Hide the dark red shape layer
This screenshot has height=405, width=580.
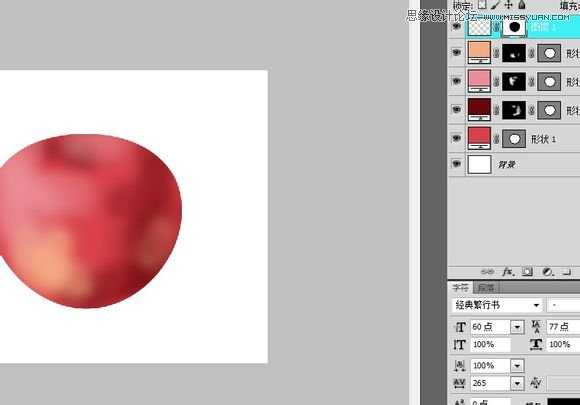[456, 109]
